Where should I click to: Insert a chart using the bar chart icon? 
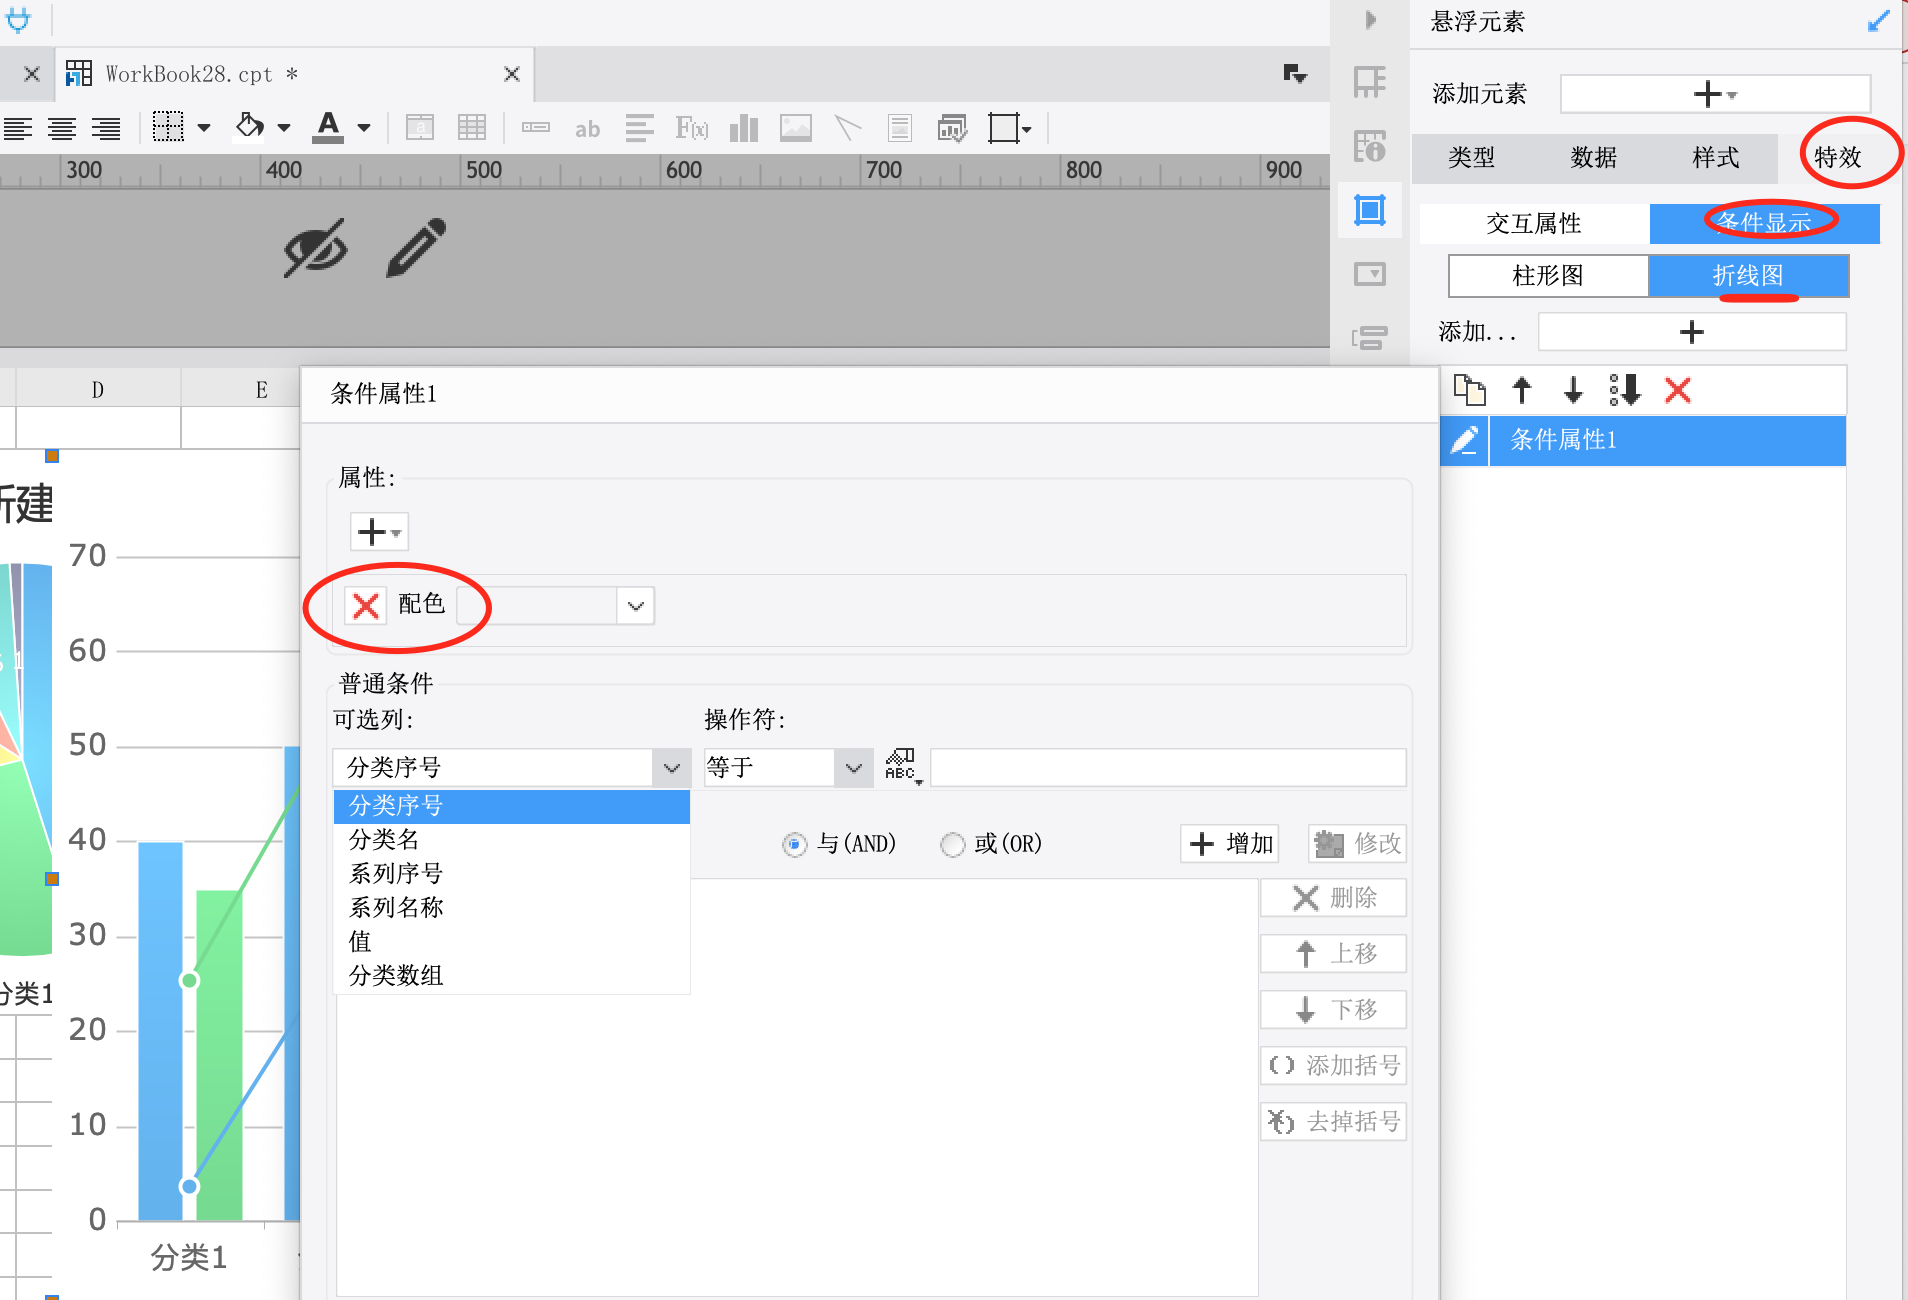click(744, 128)
